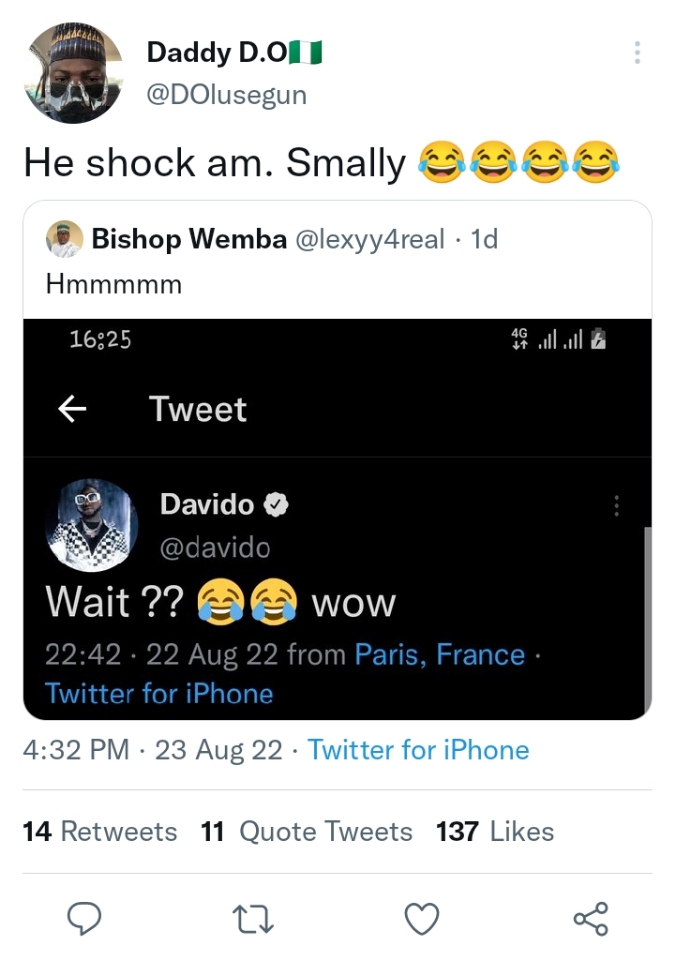Like the tweet with heart icon
The image size is (673, 961).
[423, 917]
